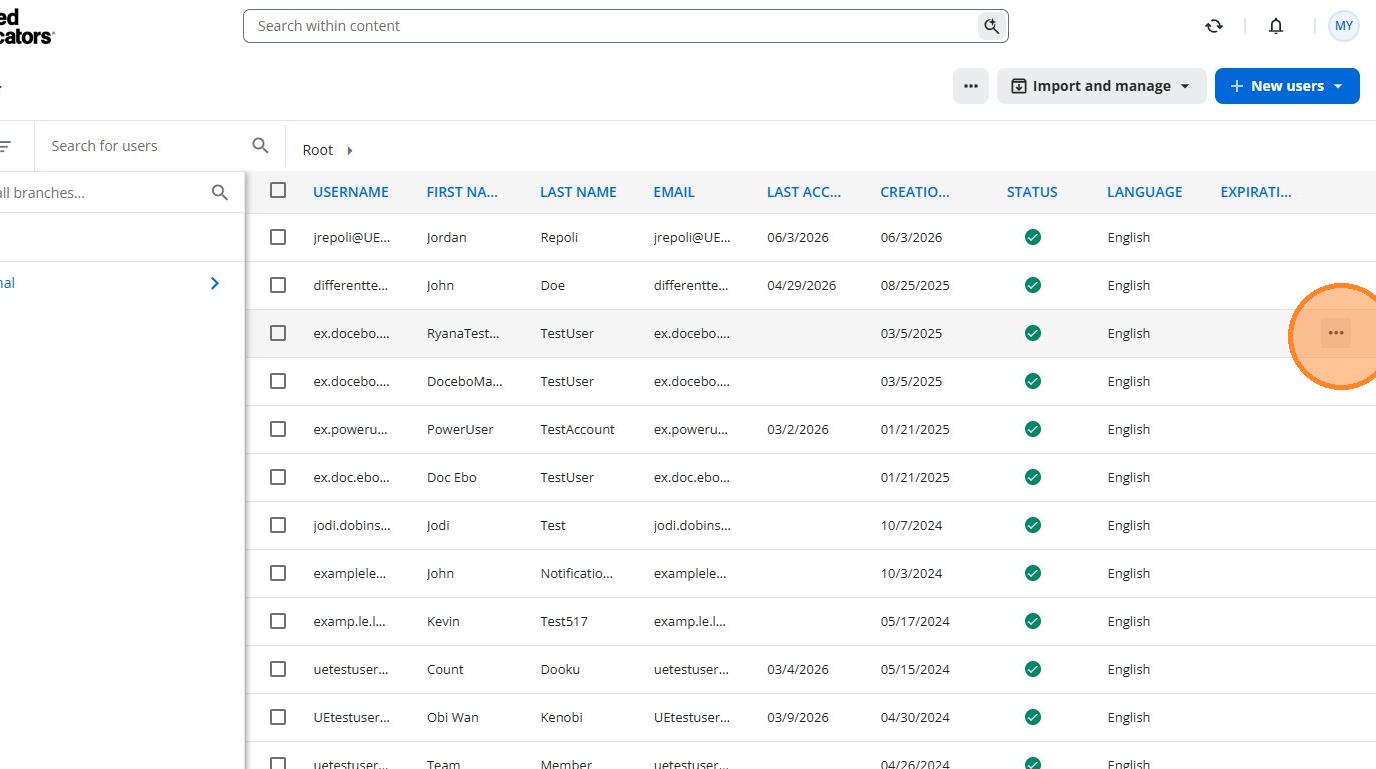Select checkbox for Doc Ebo row

pyautogui.click(x=278, y=477)
